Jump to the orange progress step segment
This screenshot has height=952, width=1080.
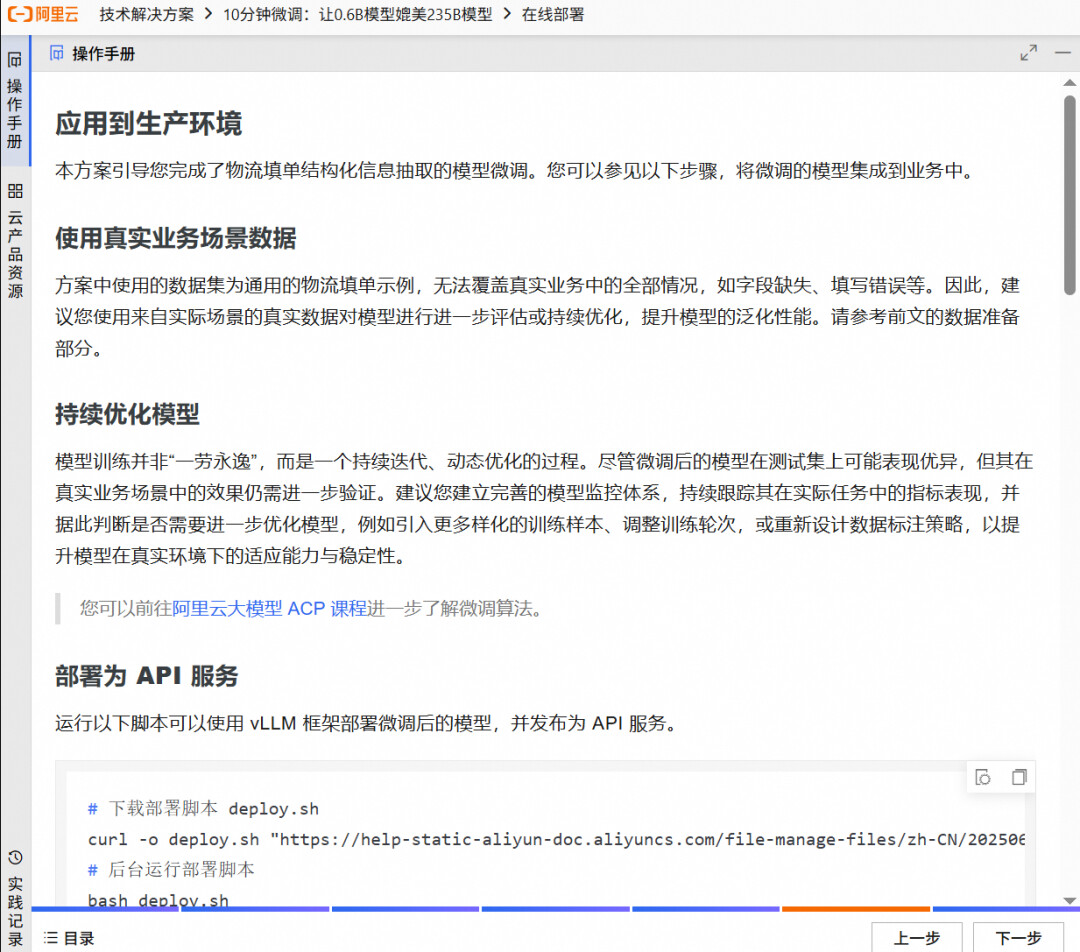[855, 909]
